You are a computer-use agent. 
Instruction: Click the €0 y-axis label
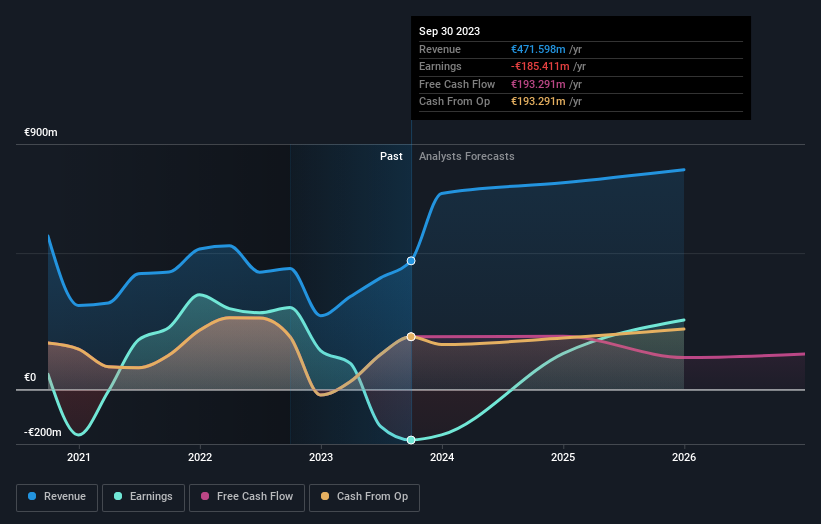(x=30, y=377)
